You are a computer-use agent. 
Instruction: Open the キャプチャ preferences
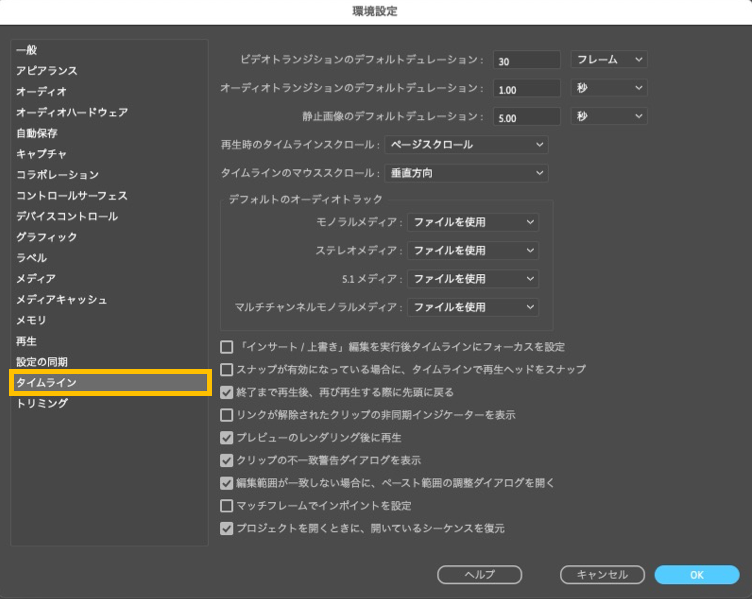click(x=41, y=153)
